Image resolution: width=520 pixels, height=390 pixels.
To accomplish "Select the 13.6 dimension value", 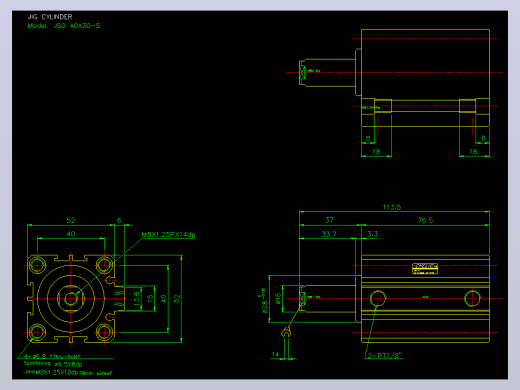I will click(136, 298).
